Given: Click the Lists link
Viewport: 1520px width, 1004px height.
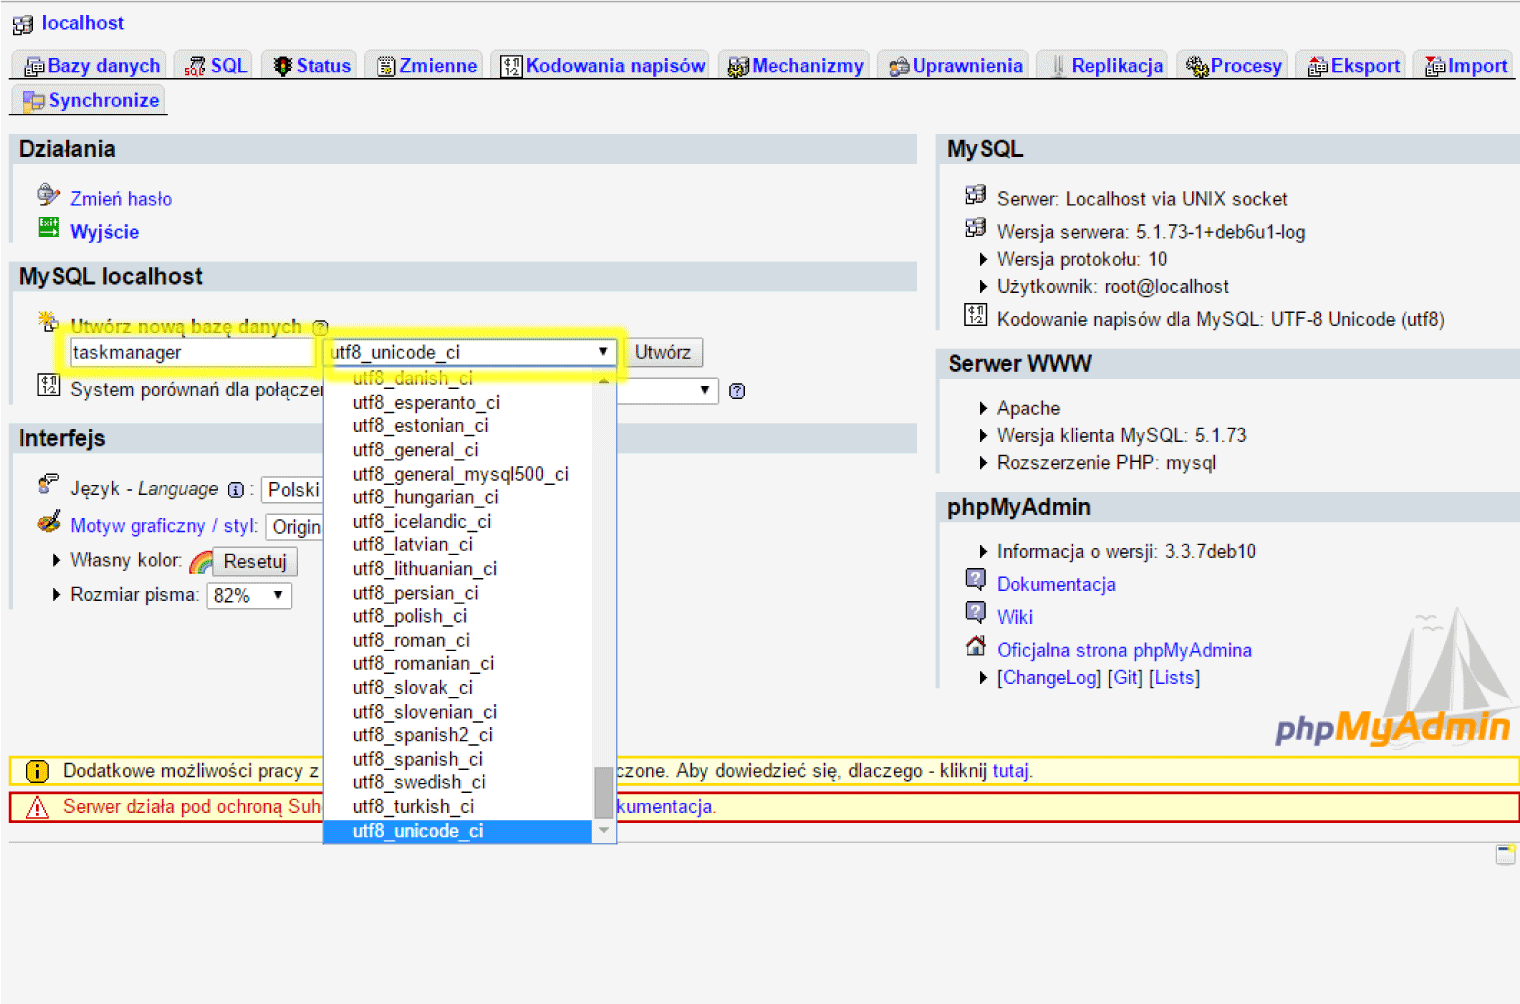Looking at the screenshot, I should tap(1174, 678).
